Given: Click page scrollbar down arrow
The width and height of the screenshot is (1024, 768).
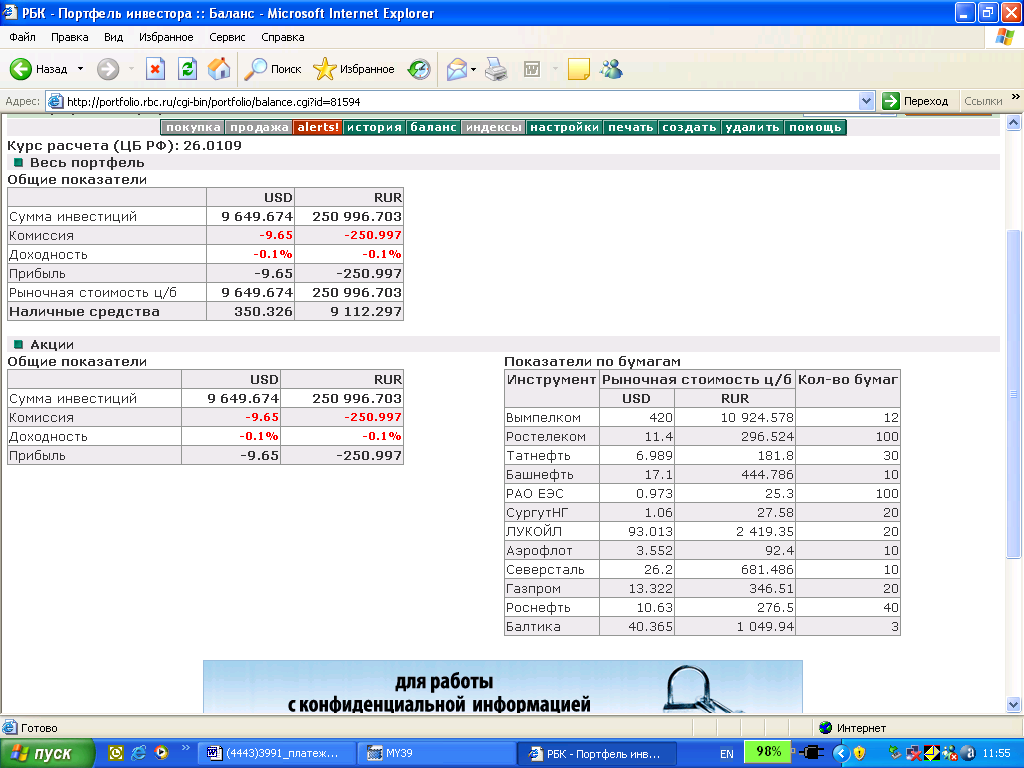Looking at the screenshot, I should click(1014, 705).
